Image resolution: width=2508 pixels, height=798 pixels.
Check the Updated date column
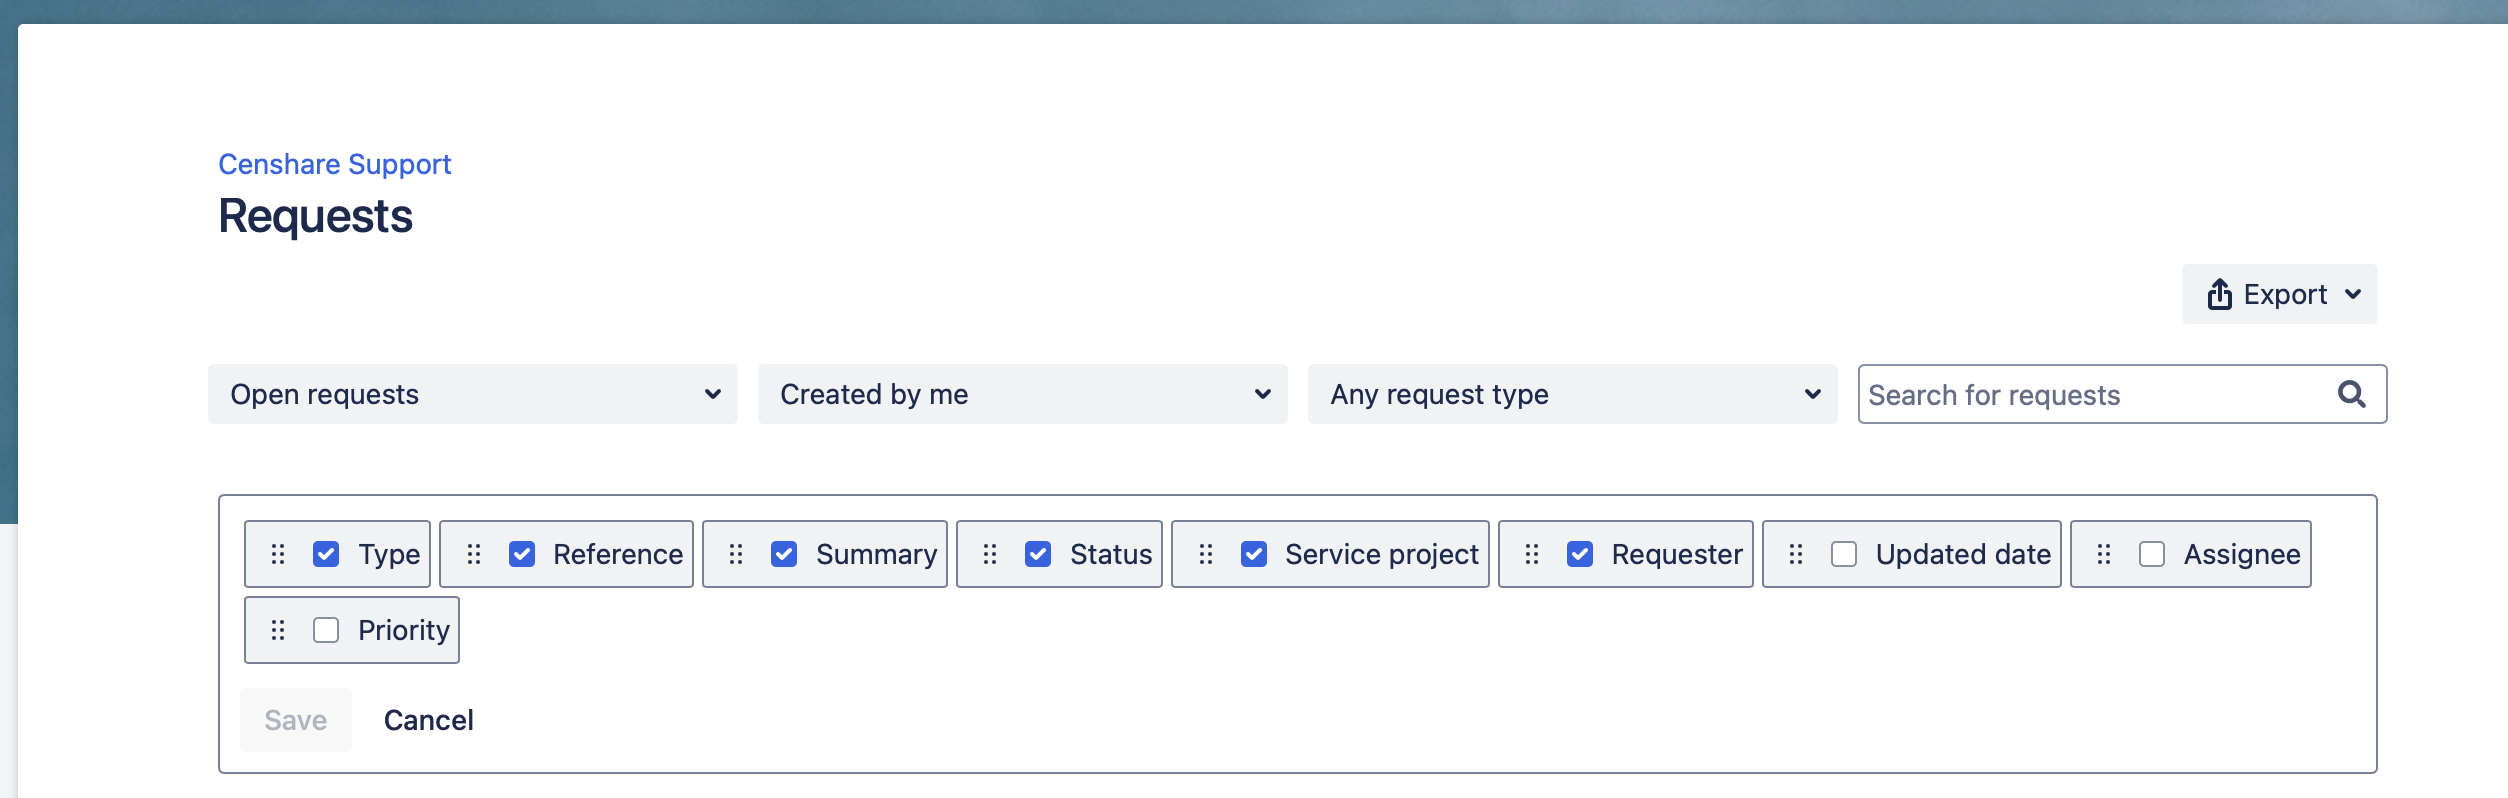1844,554
